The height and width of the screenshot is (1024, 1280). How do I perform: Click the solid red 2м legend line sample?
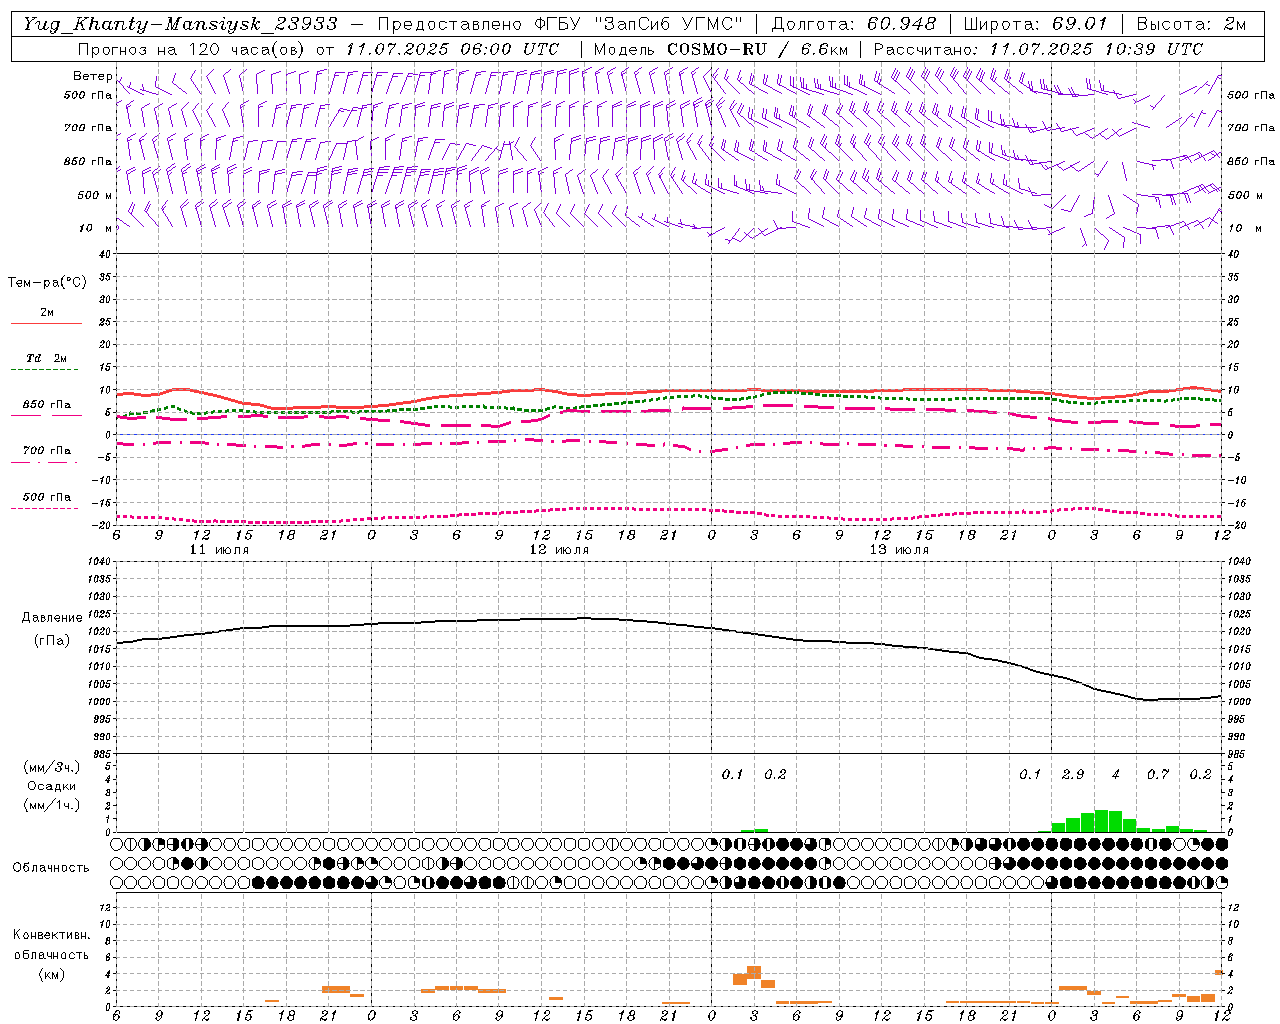click(x=46, y=324)
